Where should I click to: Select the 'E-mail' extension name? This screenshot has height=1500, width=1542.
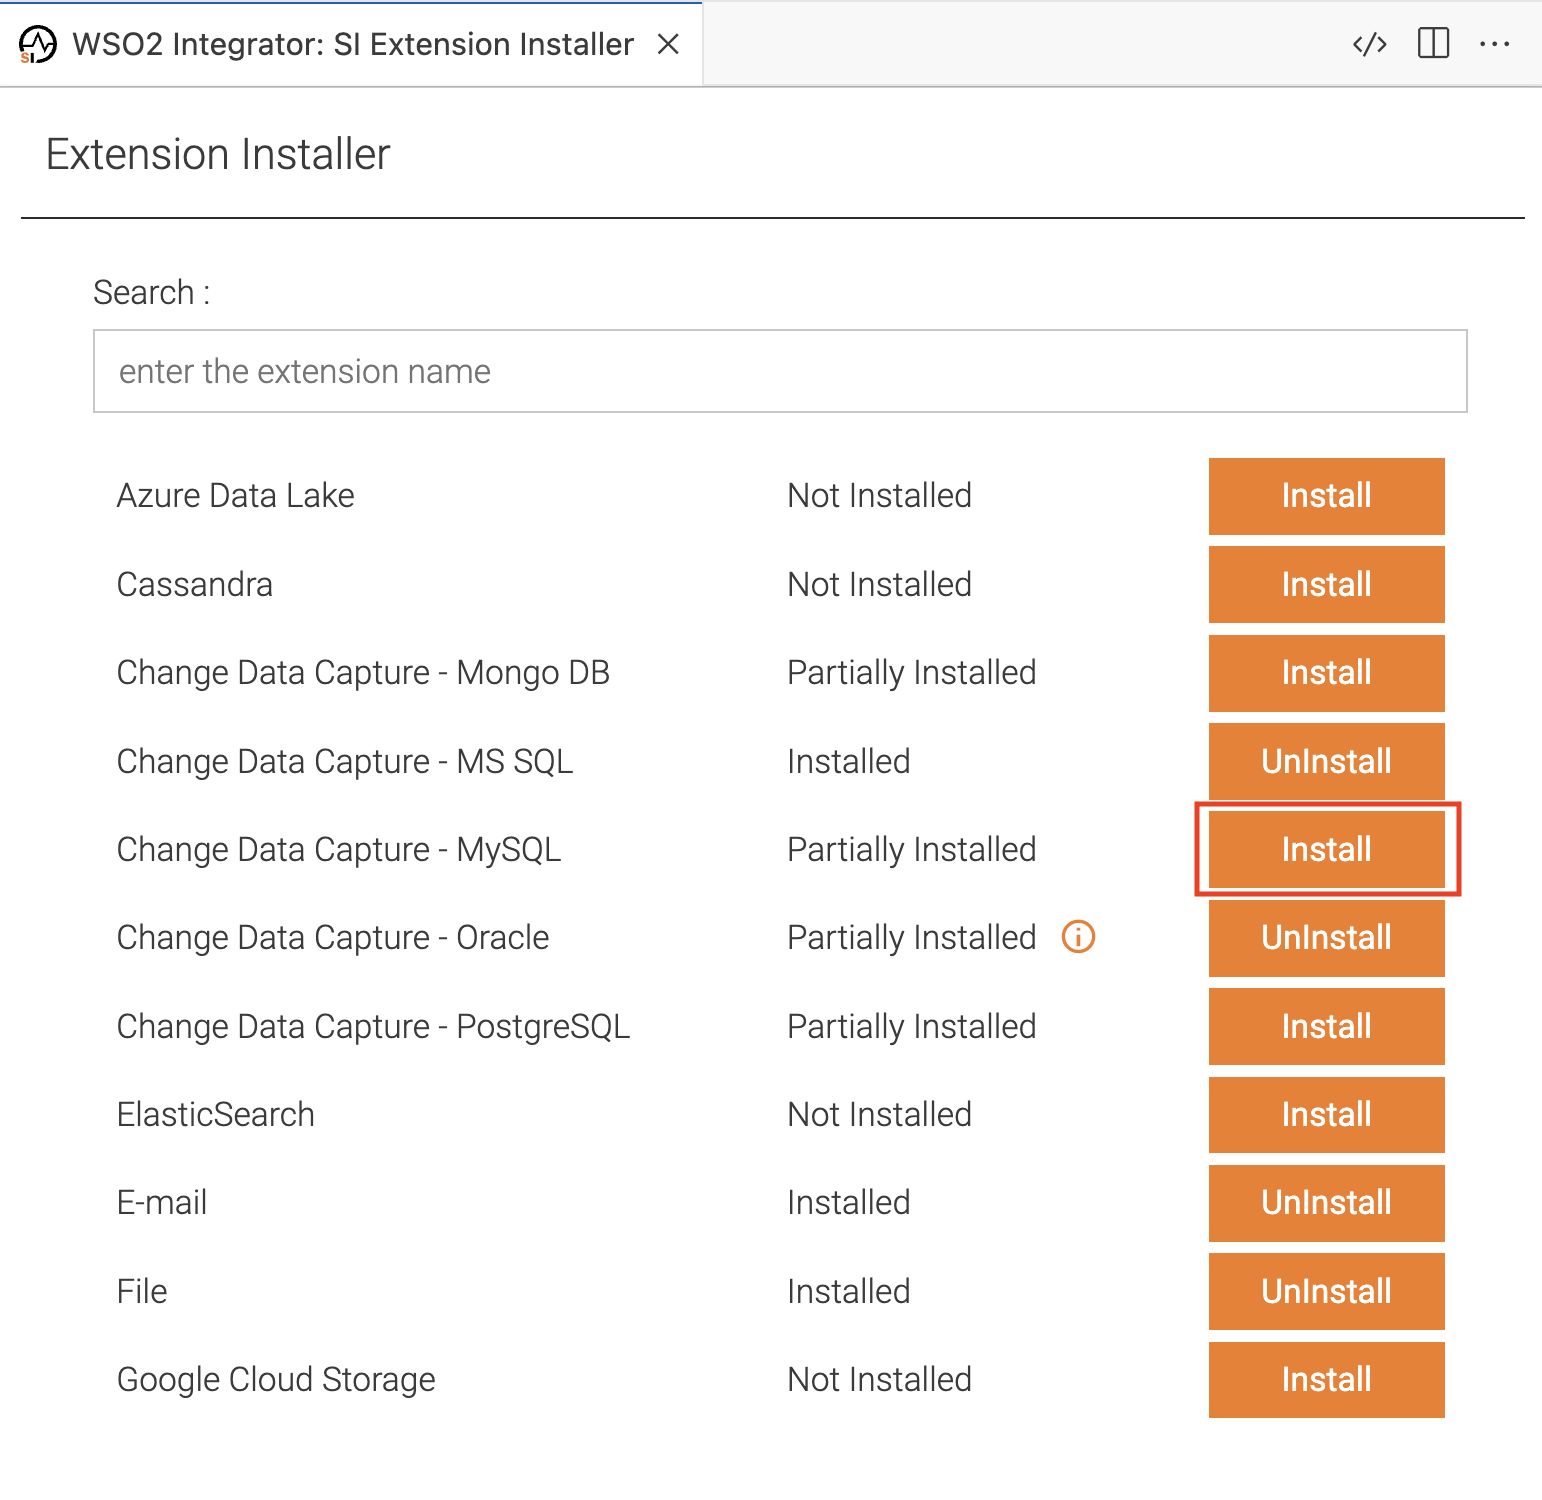coord(162,1202)
